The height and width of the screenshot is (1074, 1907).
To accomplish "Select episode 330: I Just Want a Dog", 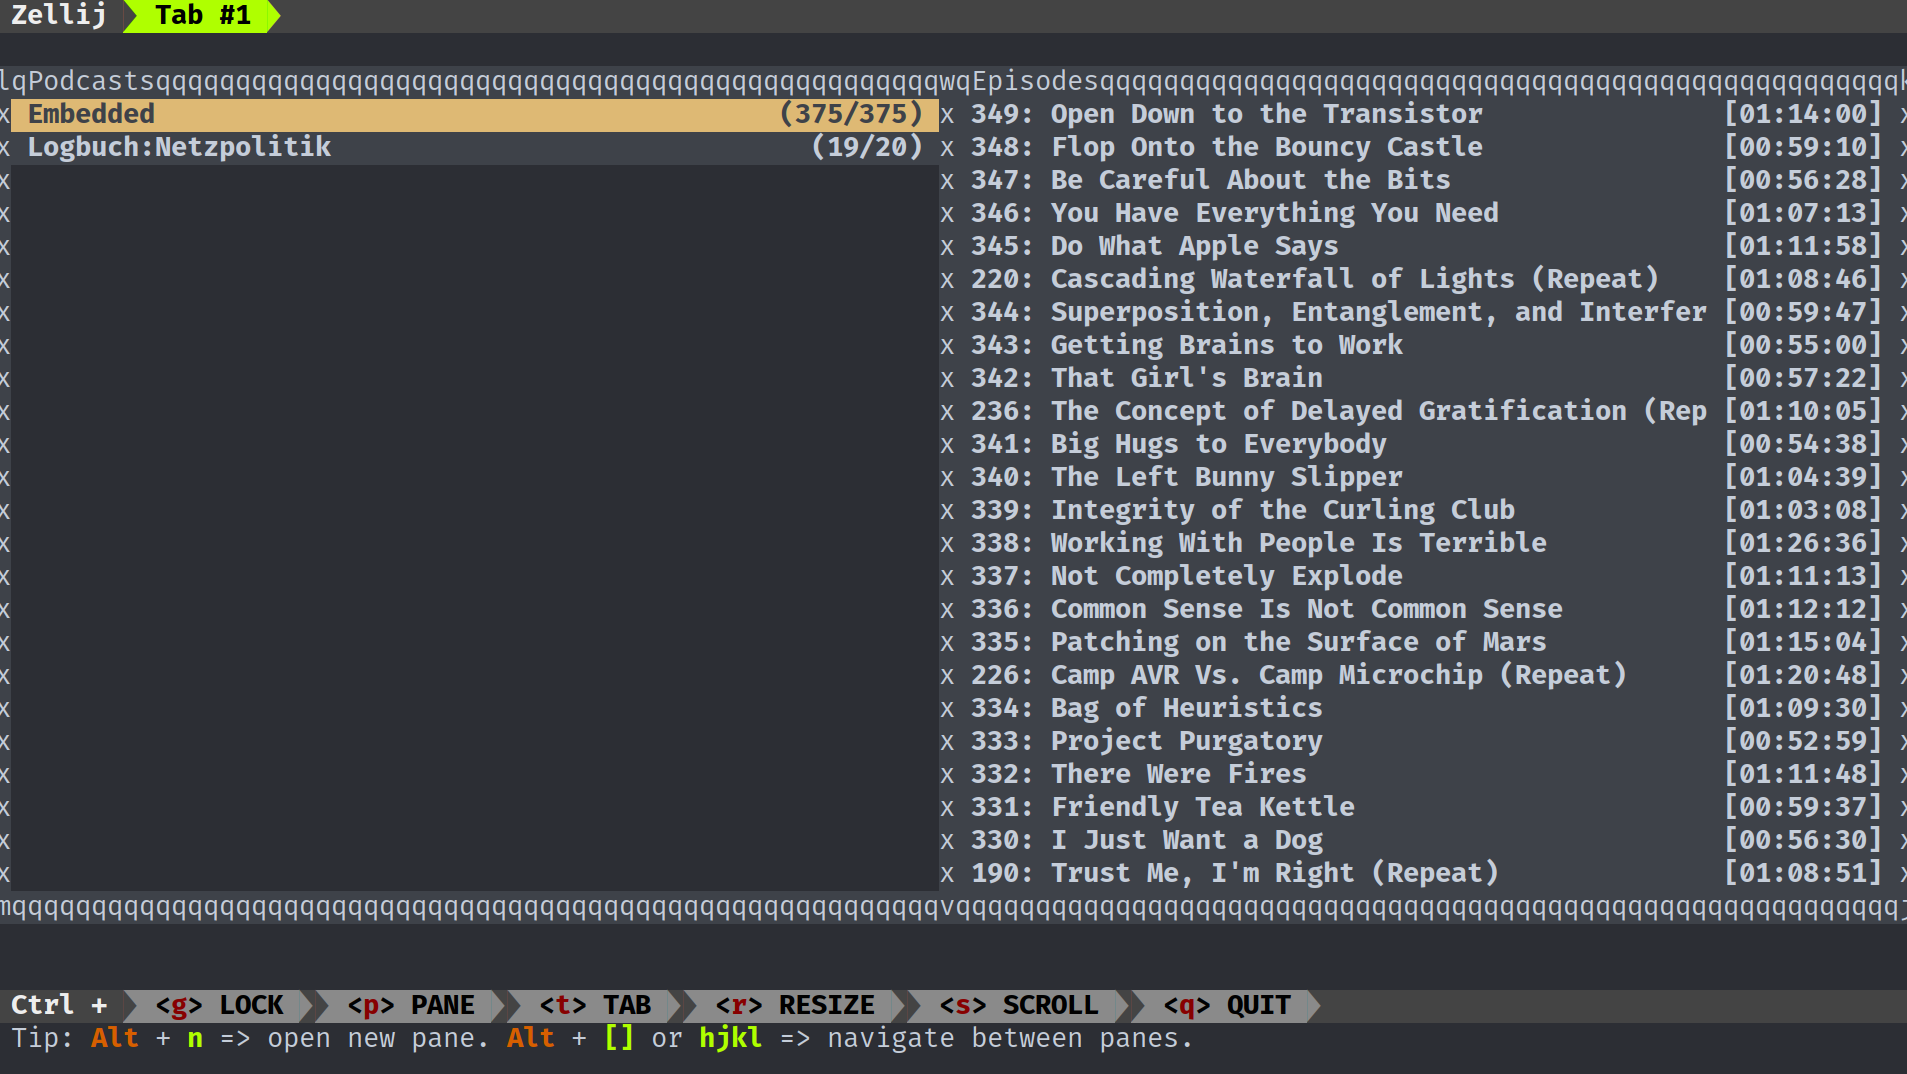I will point(1425,840).
